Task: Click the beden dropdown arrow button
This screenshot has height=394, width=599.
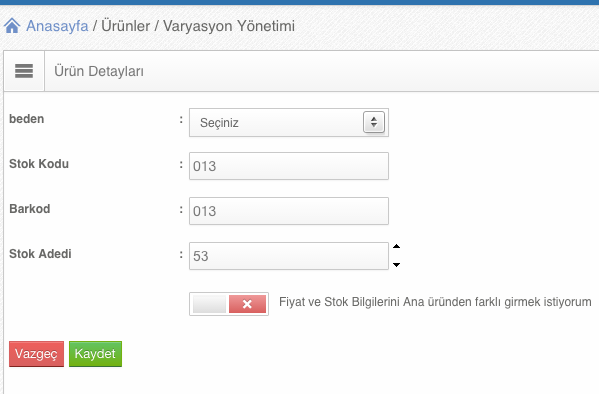Action: tap(374, 122)
